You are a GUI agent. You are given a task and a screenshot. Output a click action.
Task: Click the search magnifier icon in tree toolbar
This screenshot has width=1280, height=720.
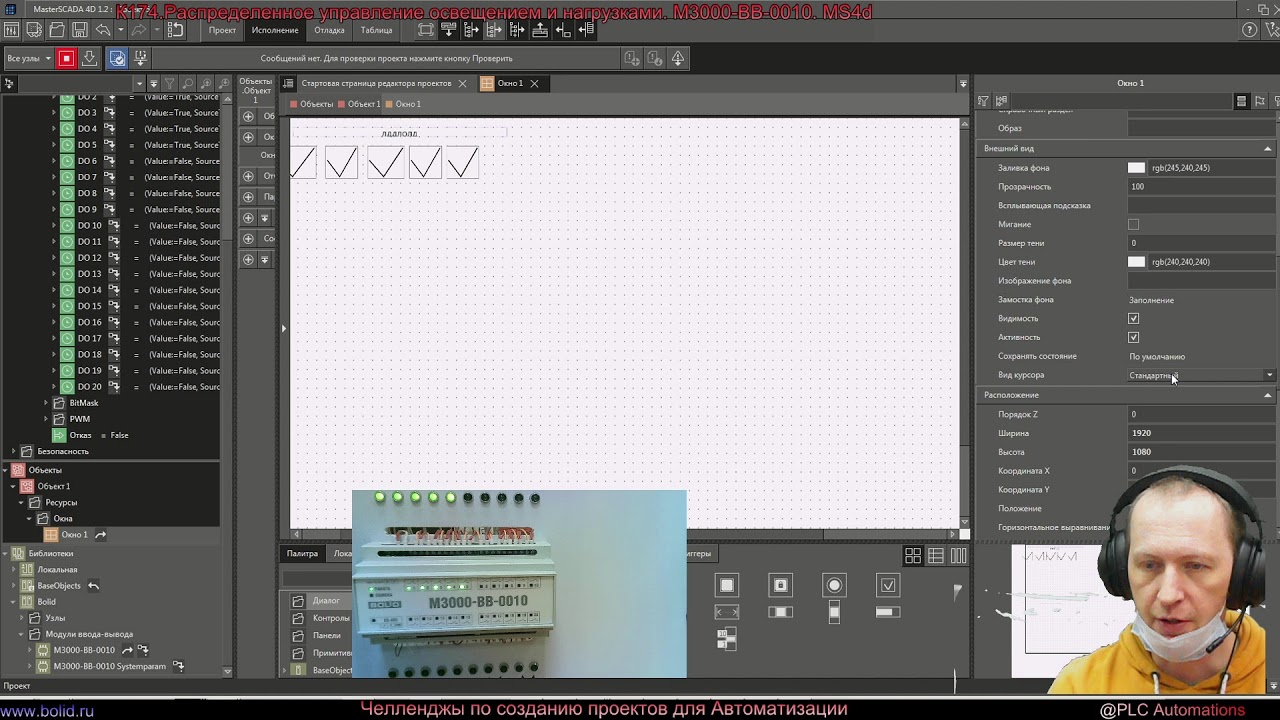pos(187,84)
